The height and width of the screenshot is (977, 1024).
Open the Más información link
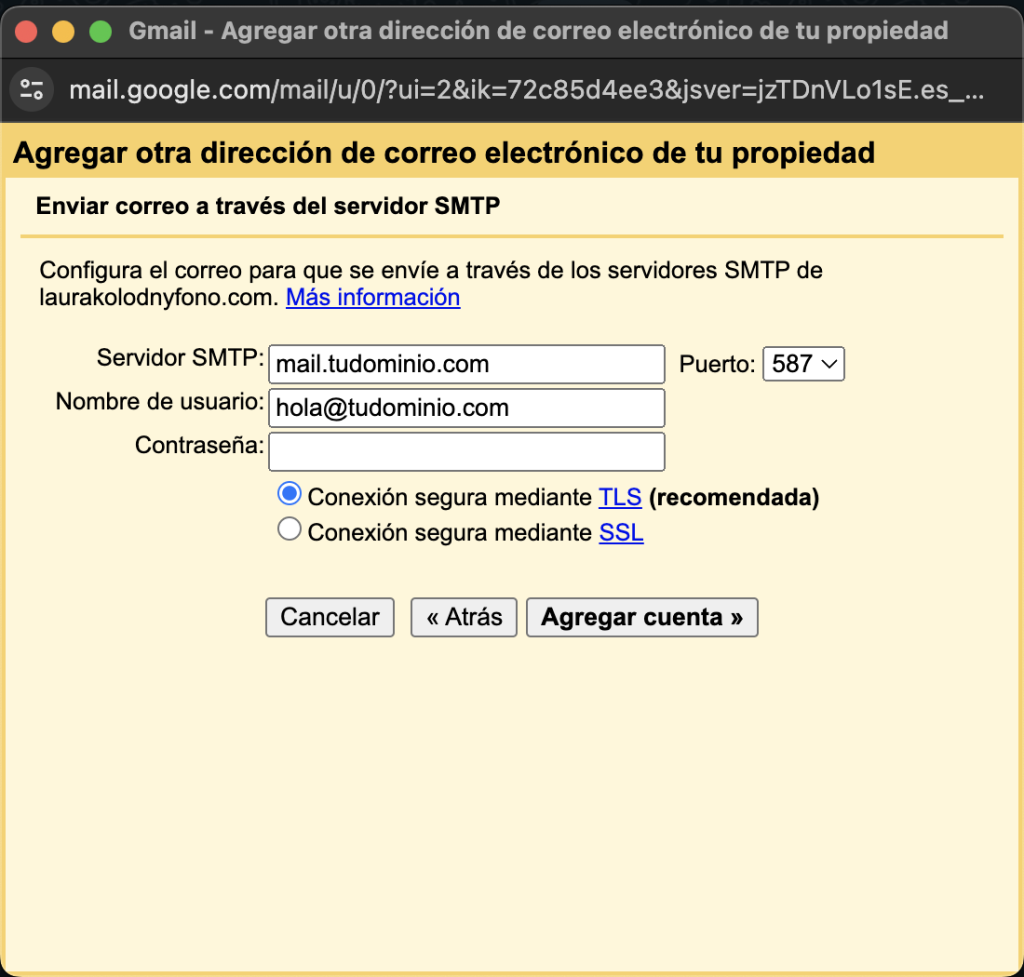[373, 297]
